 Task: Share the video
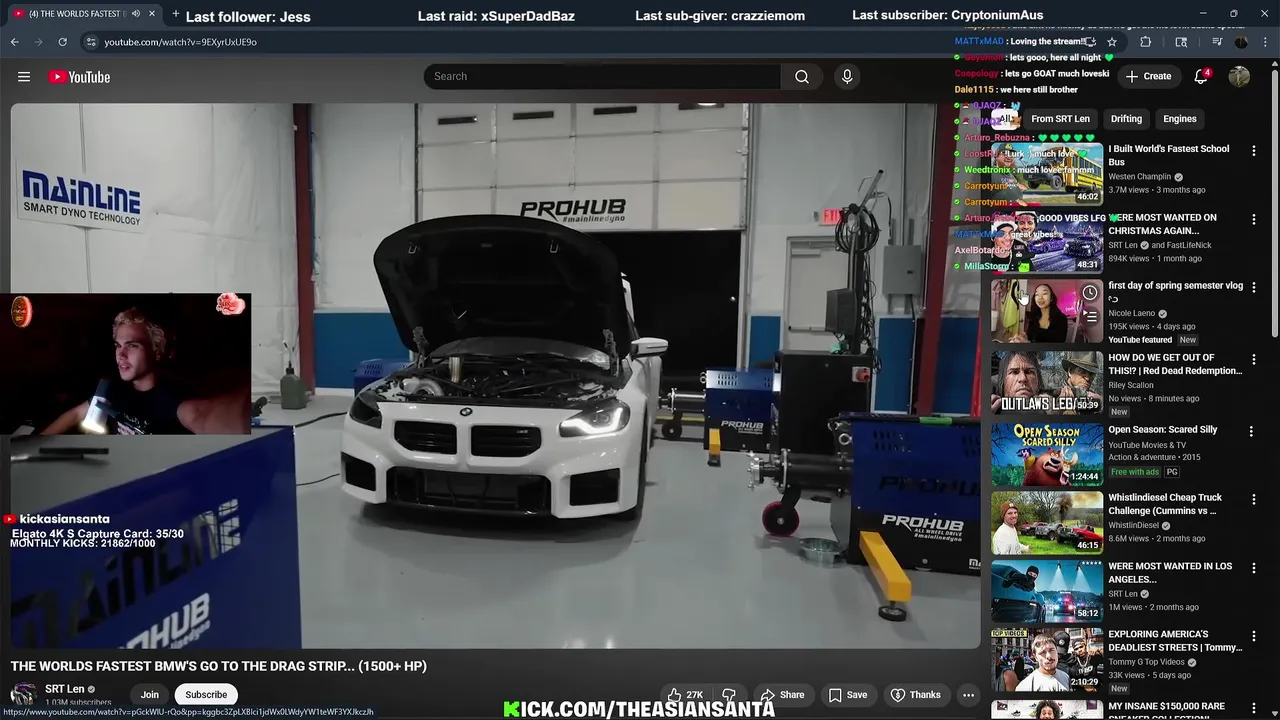point(782,695)
